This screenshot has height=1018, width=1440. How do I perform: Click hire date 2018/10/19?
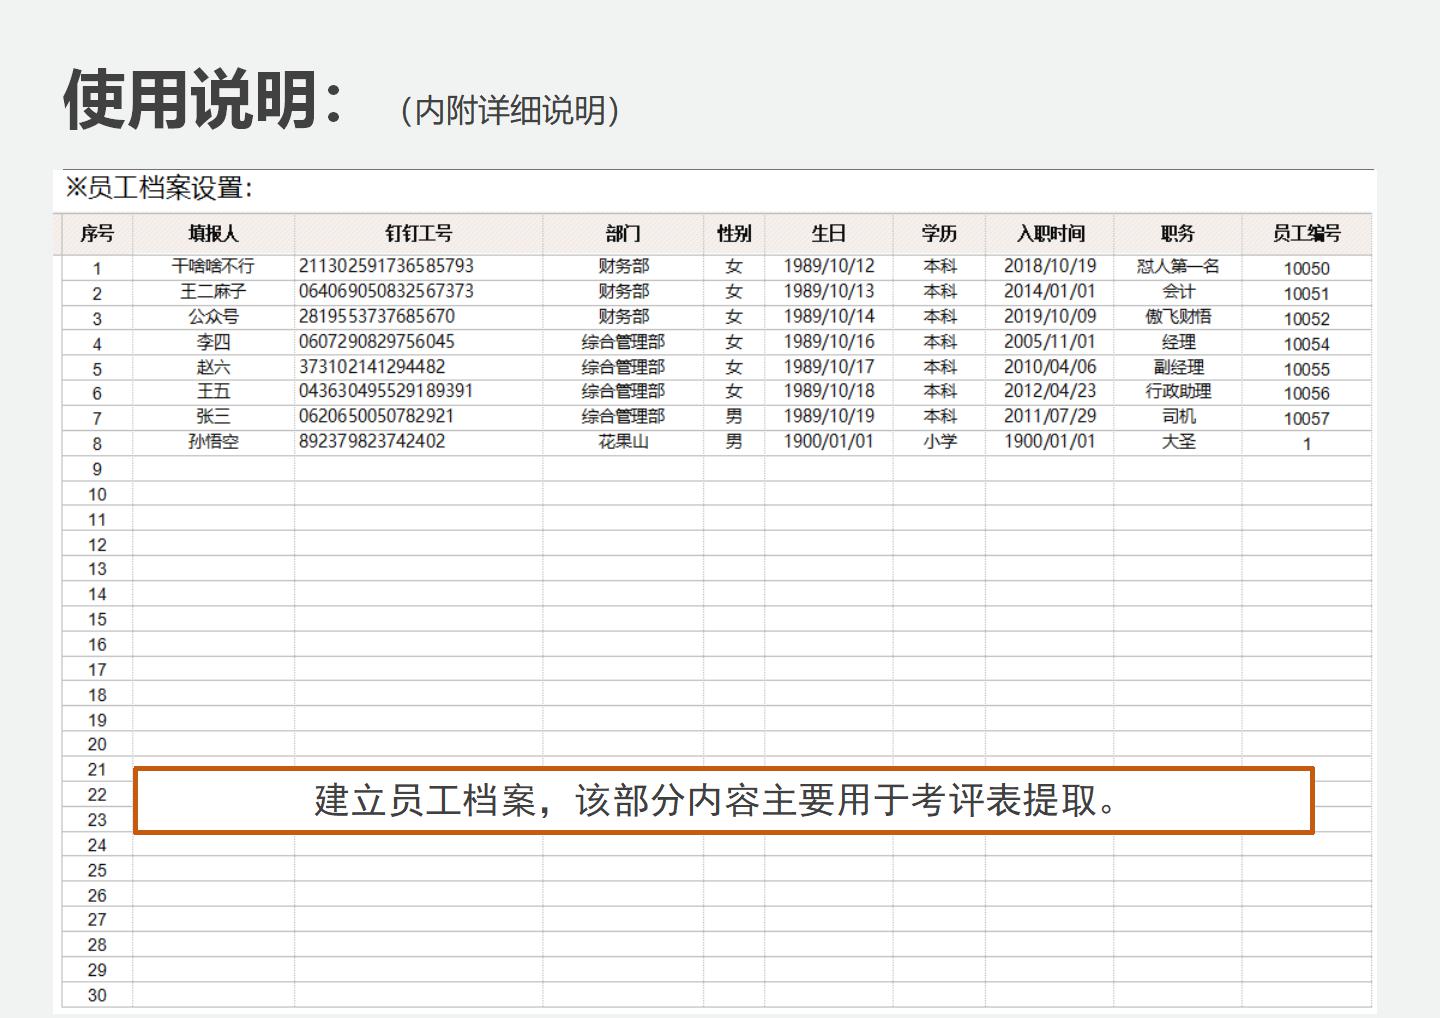pyautogui.click(x=1050, y=266)
